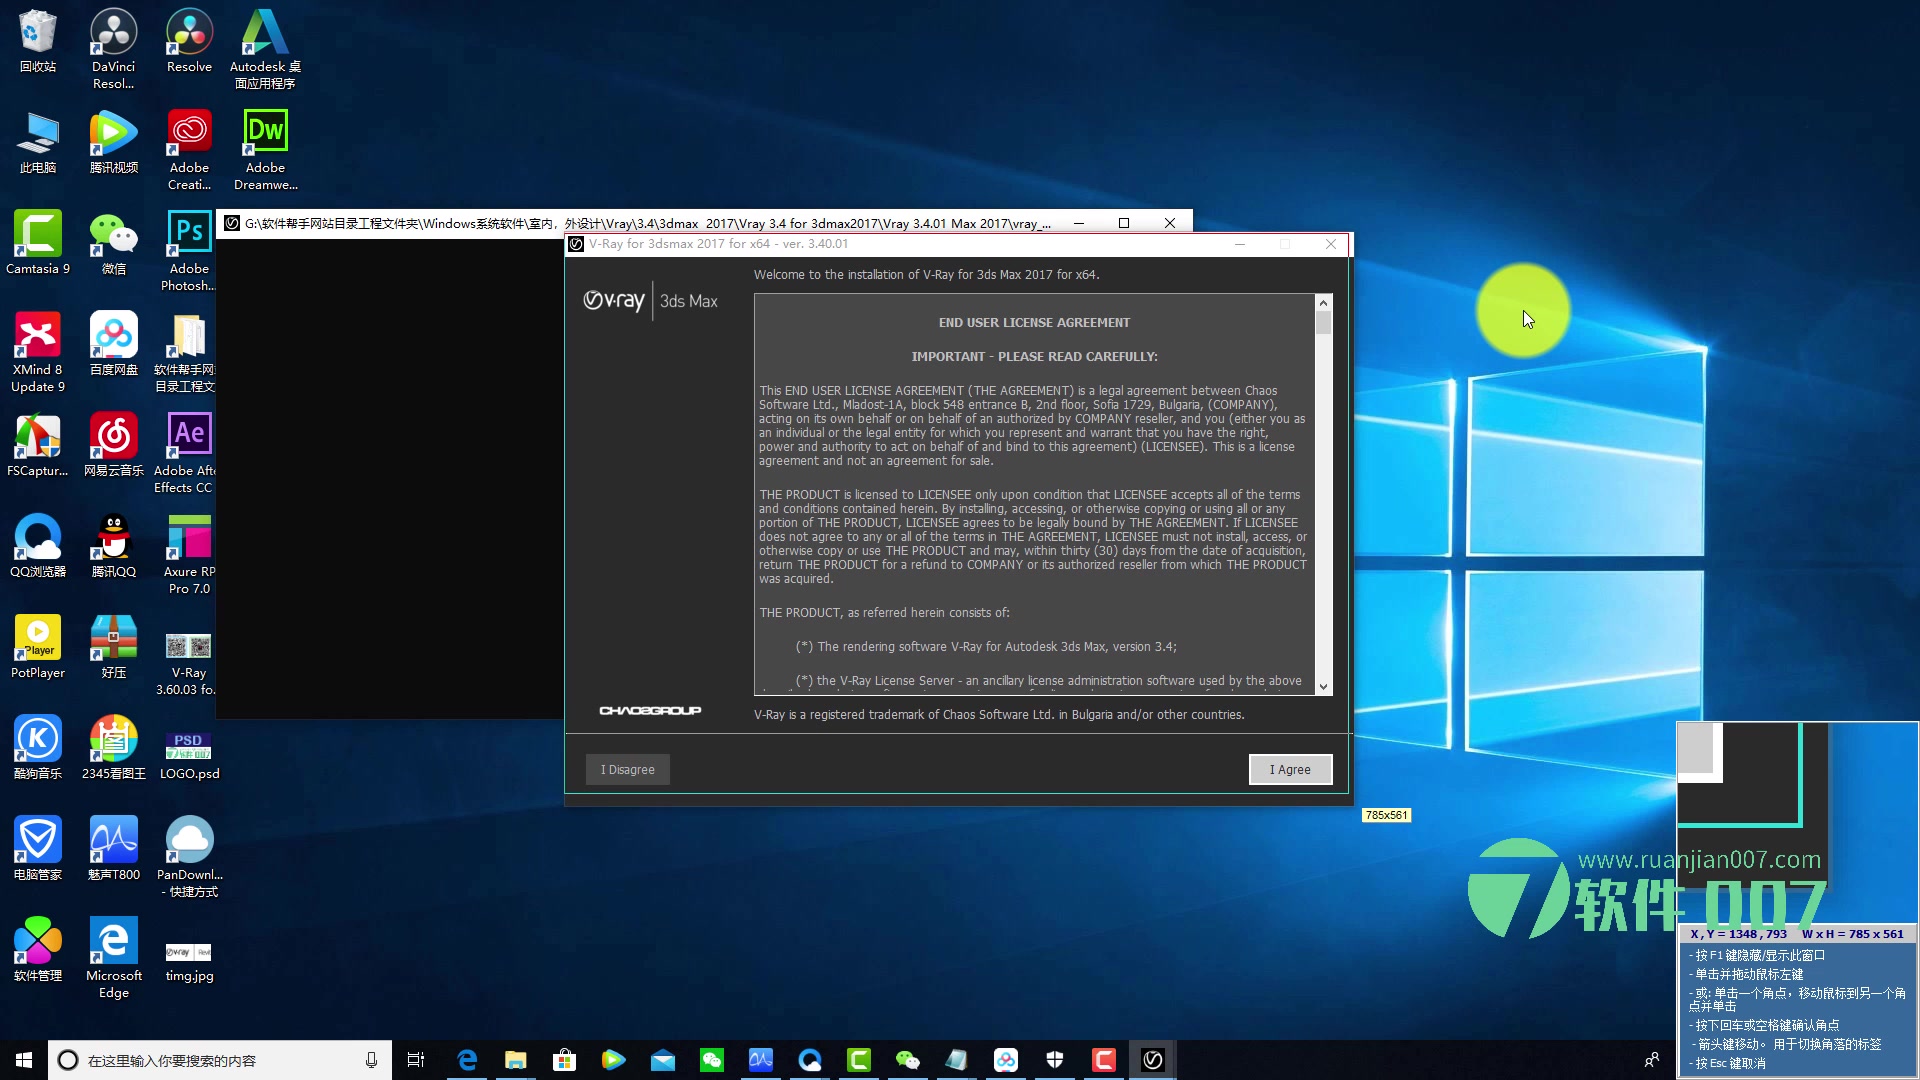Open Microsoft Edge from taskbar
This screenshot has height=1080, width=1920.
pyautogui.click(x=466, y=1060)
